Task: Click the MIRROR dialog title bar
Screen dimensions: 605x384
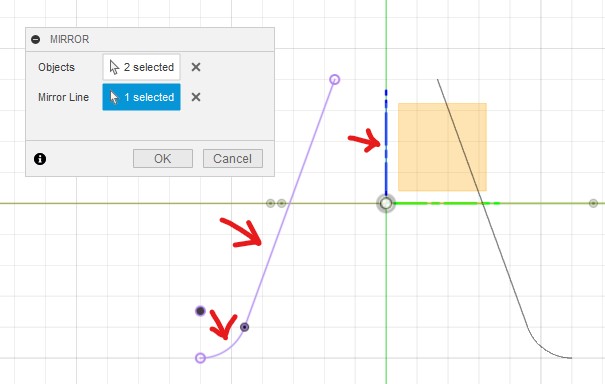Action: [150, 39]
